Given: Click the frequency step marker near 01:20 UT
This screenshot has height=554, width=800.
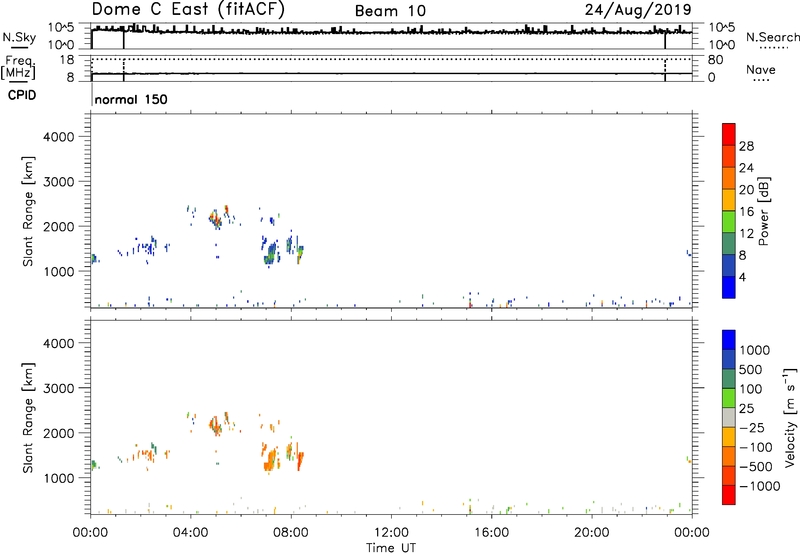Looking at the screenshot, I should (x=123, y=70).
